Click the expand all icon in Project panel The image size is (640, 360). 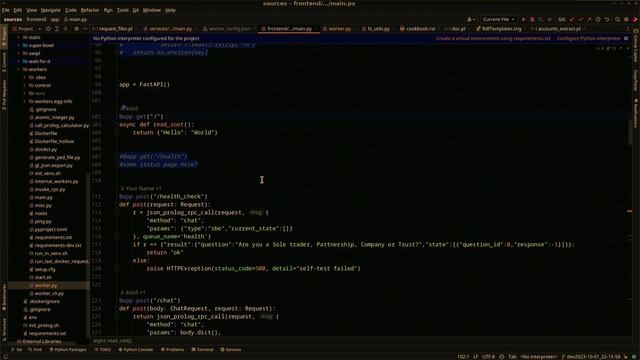pyautogui.click(x=57, y=29)
